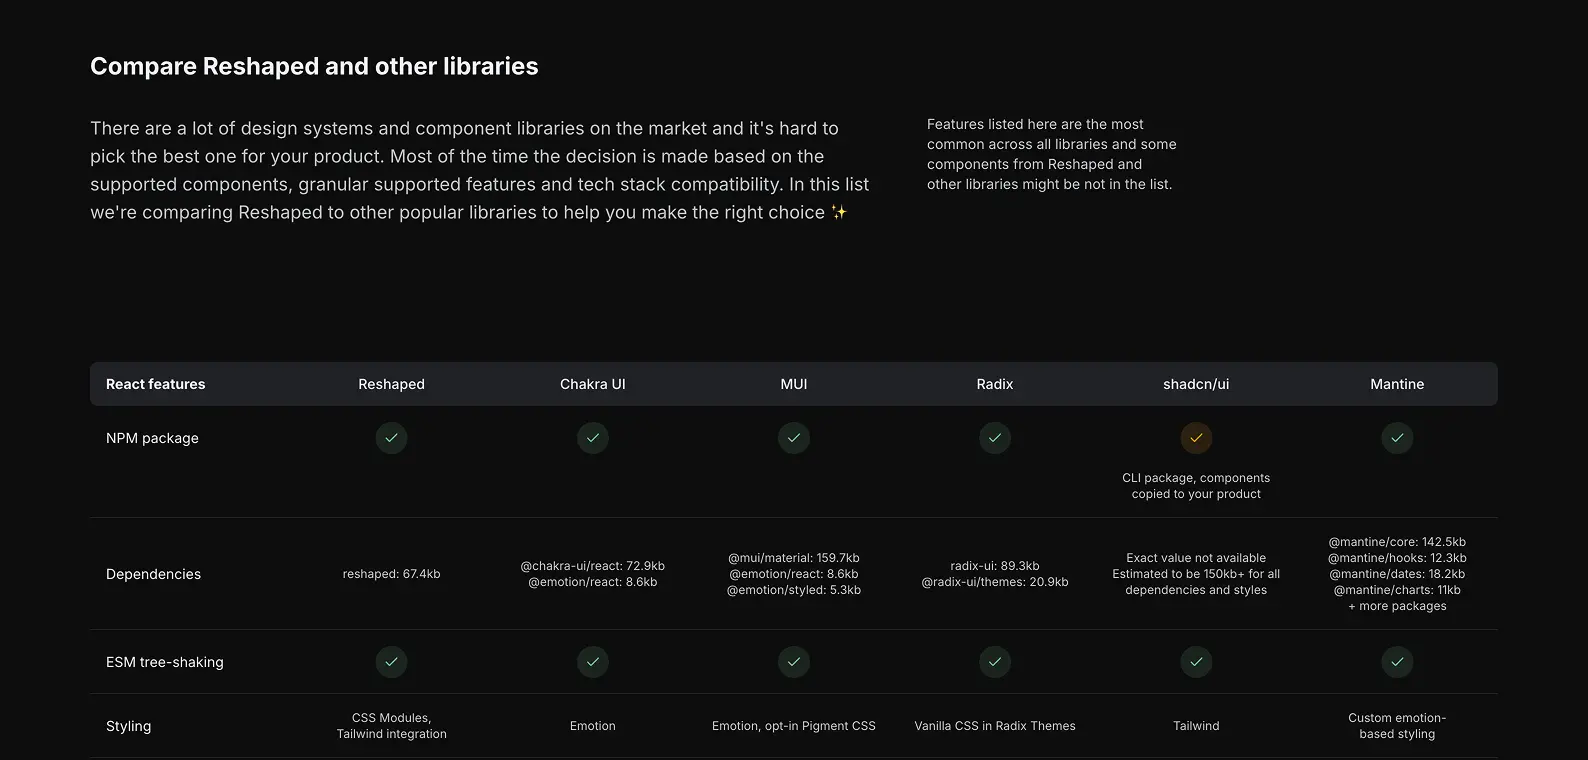Image resolution: width=1588 pixels, height=760 pixels.
Task: Click the yellow shadcn/ui NPM package checkmark
Action: click(x=1196, y=438)
